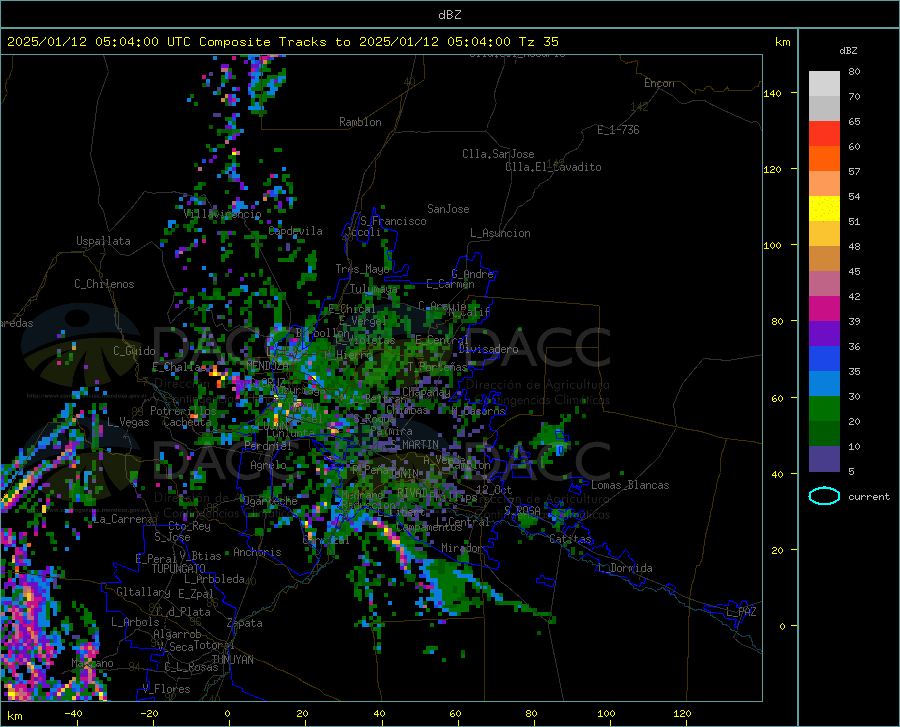Viewport: 900px width, 727px height.
Task: Select the mauve 45 dBZ color swatch
Action: [x=824, y=284]
